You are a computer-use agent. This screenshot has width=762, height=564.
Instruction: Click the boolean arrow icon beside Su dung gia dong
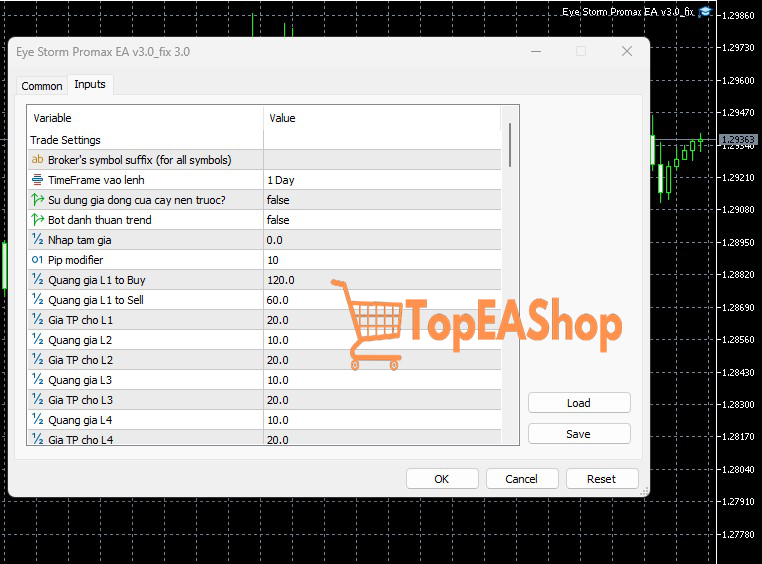click(37, 199)
